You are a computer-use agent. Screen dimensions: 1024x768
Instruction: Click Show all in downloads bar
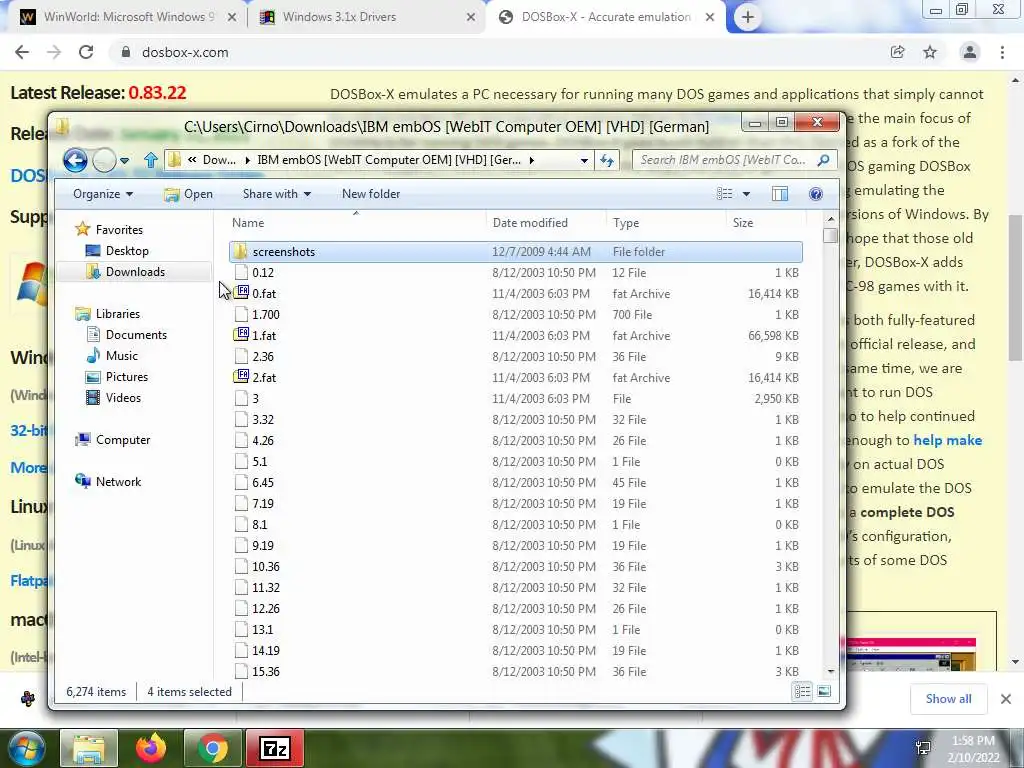(x=948, y=699)
